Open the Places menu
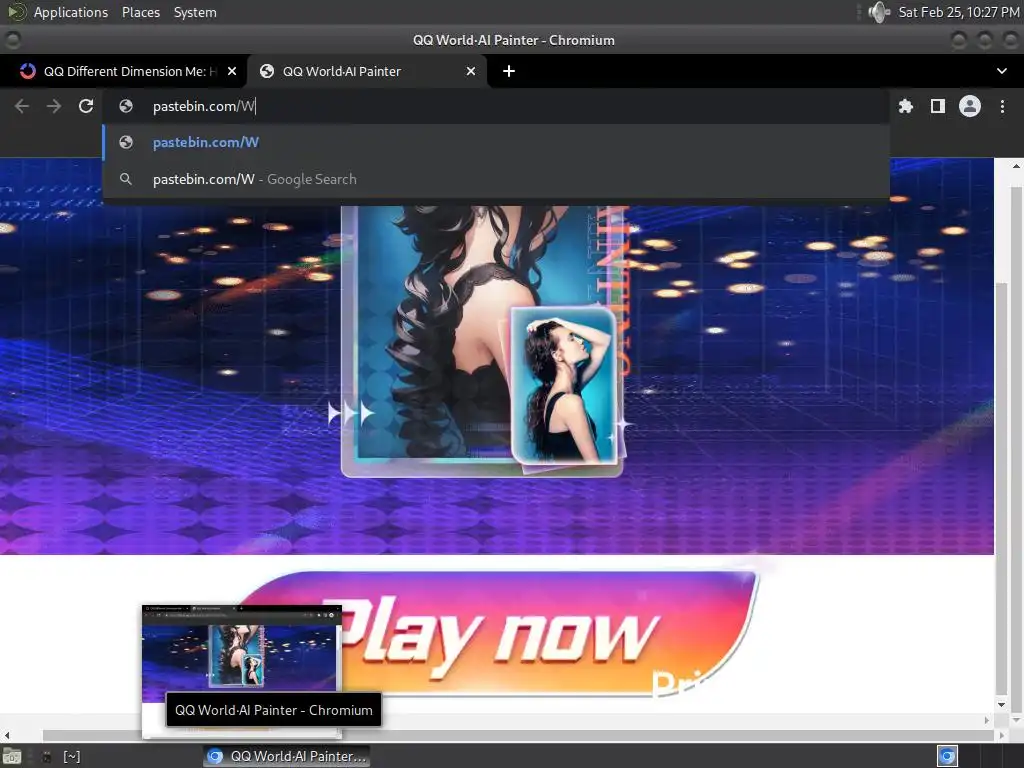 tap(140, 12)
